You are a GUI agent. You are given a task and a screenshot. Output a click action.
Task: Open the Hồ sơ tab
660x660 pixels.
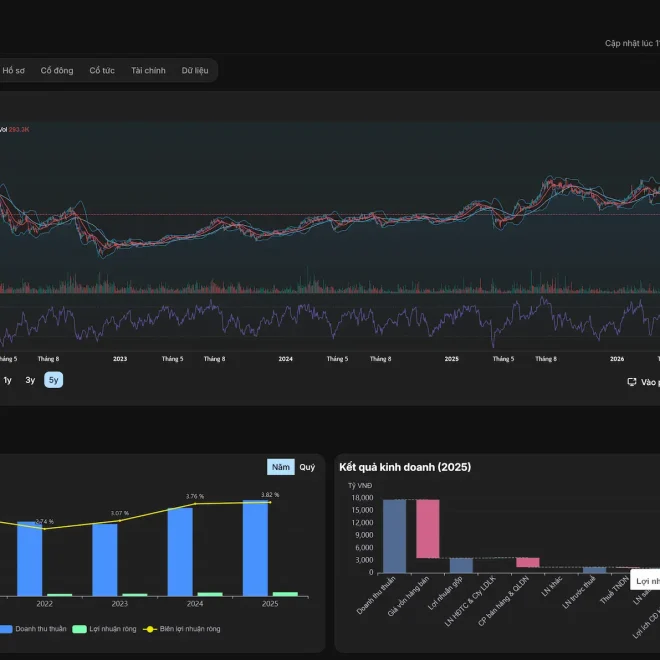pos(13,70)
